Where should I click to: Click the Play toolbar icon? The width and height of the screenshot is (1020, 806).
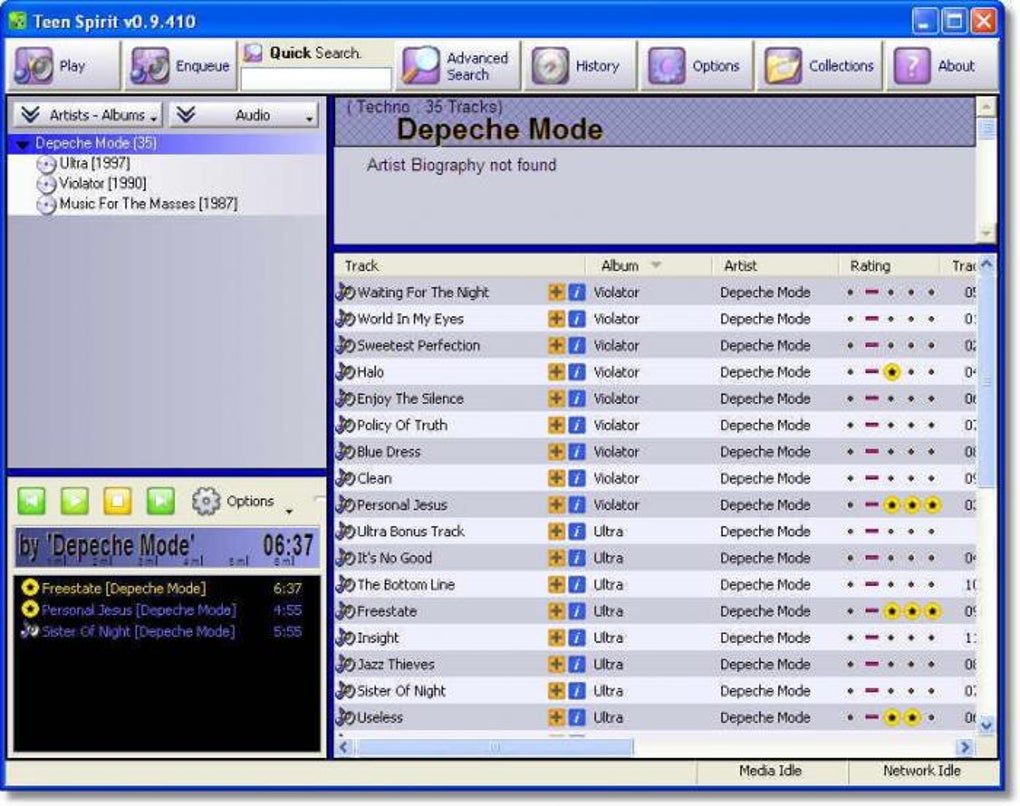(34, 66)
